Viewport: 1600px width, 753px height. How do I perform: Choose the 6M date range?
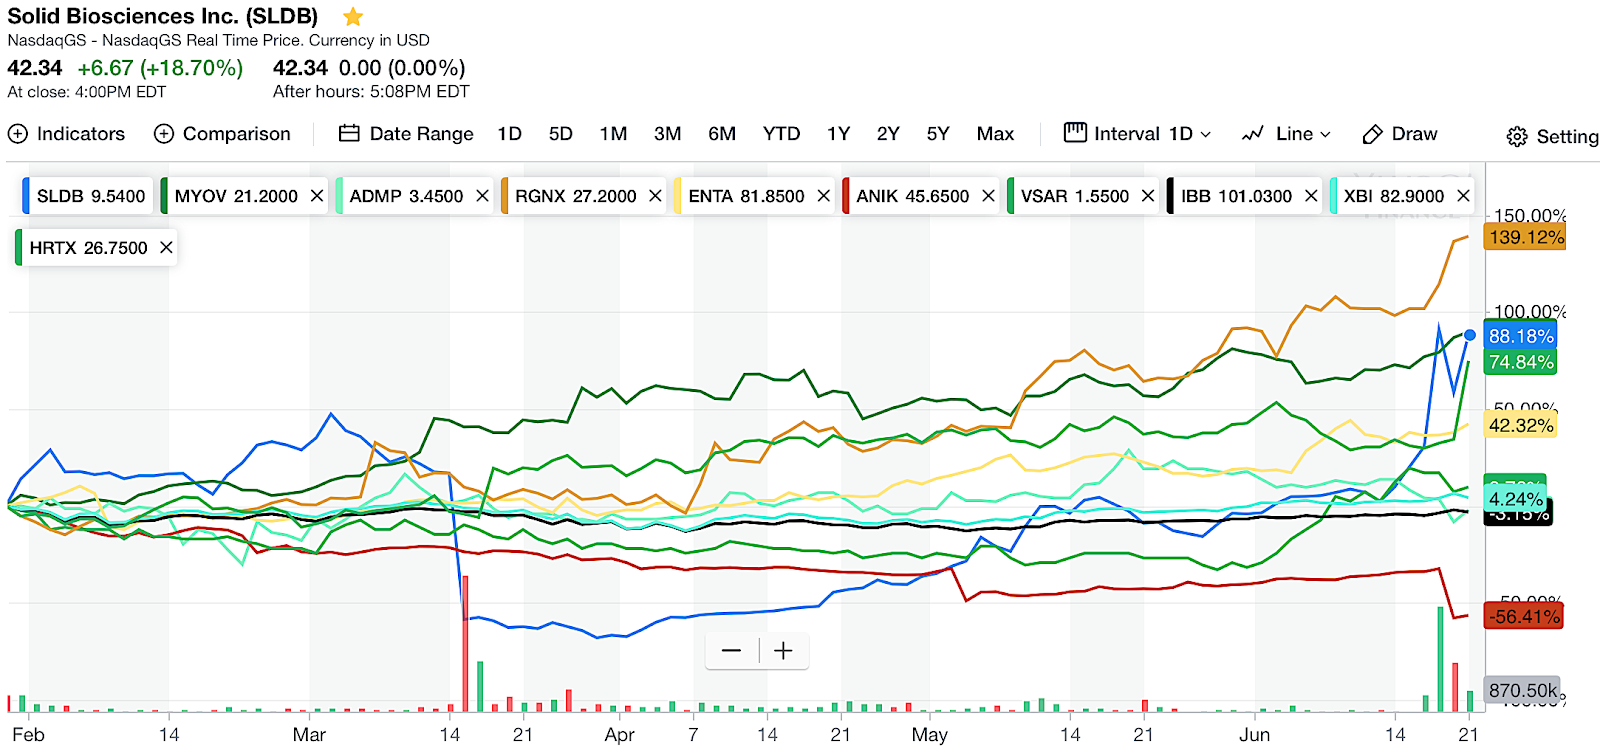722,134
